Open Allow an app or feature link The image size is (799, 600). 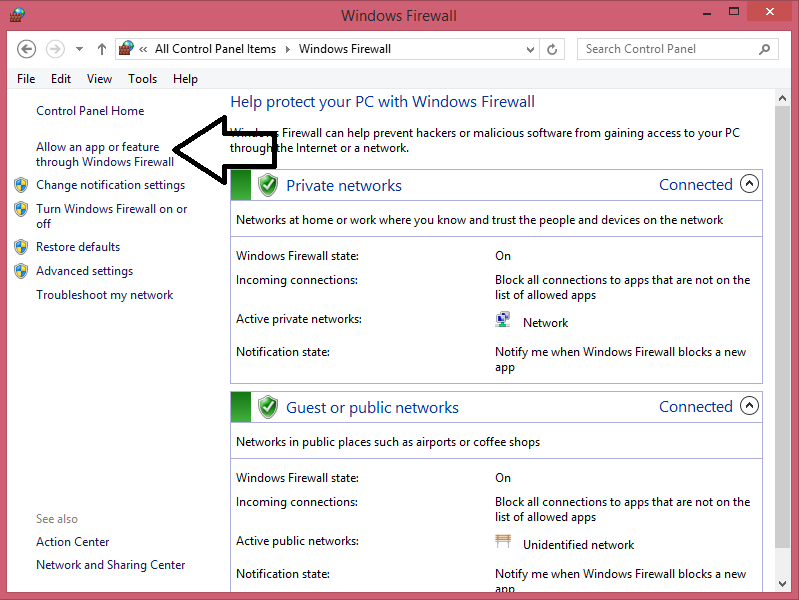click(x=105, y=154)
